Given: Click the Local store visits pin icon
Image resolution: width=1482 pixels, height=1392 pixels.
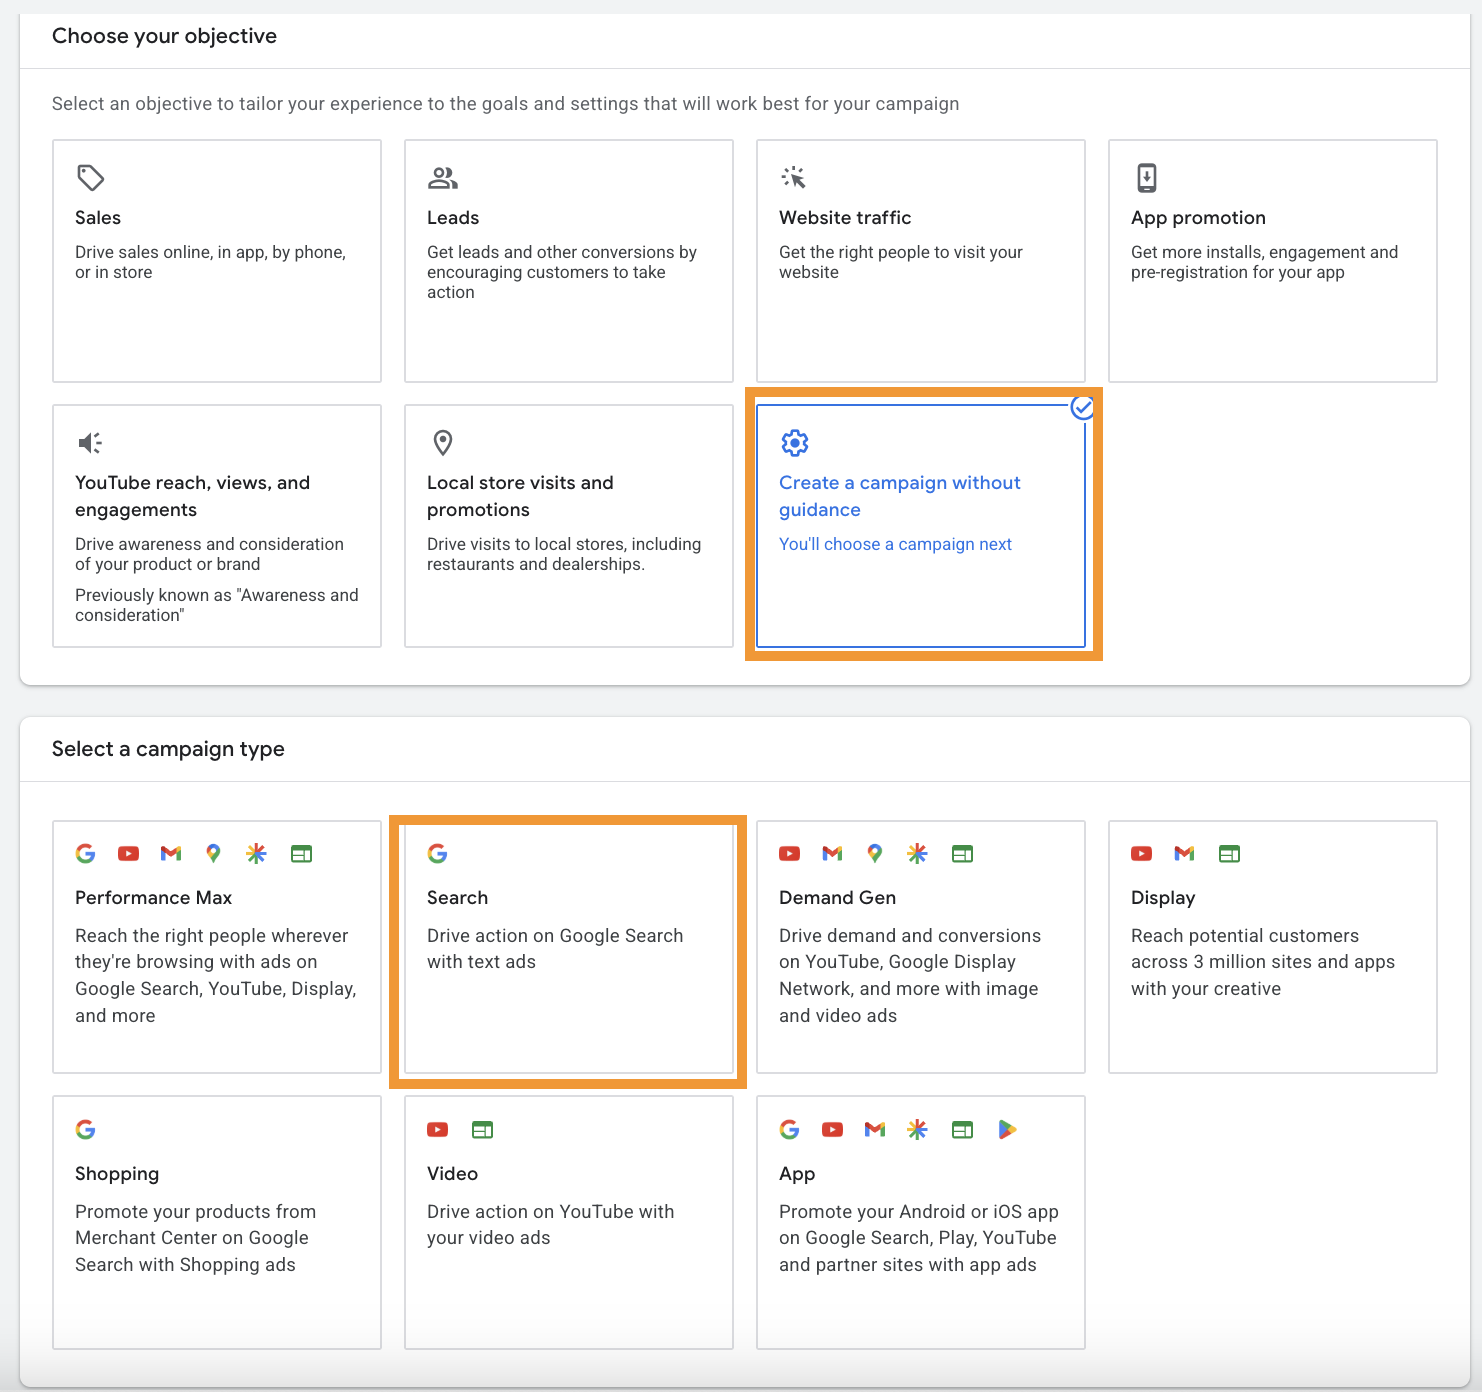Looking at the screenshot, I should click(x=443, y=443).
